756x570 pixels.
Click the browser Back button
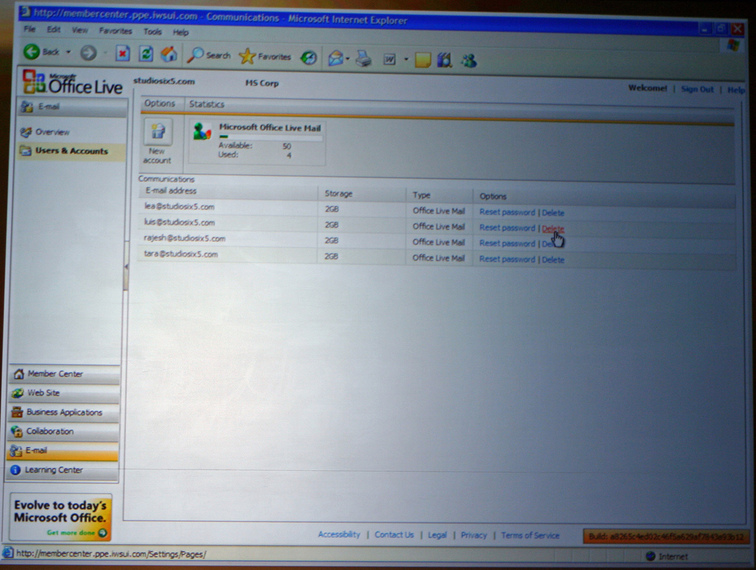[42, 53]
